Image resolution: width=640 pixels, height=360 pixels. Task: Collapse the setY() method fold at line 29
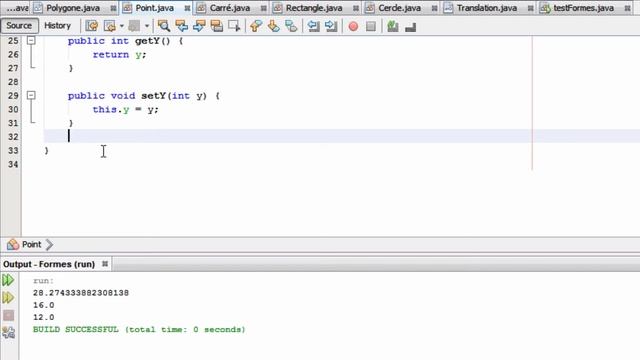(x=31, y=95)
